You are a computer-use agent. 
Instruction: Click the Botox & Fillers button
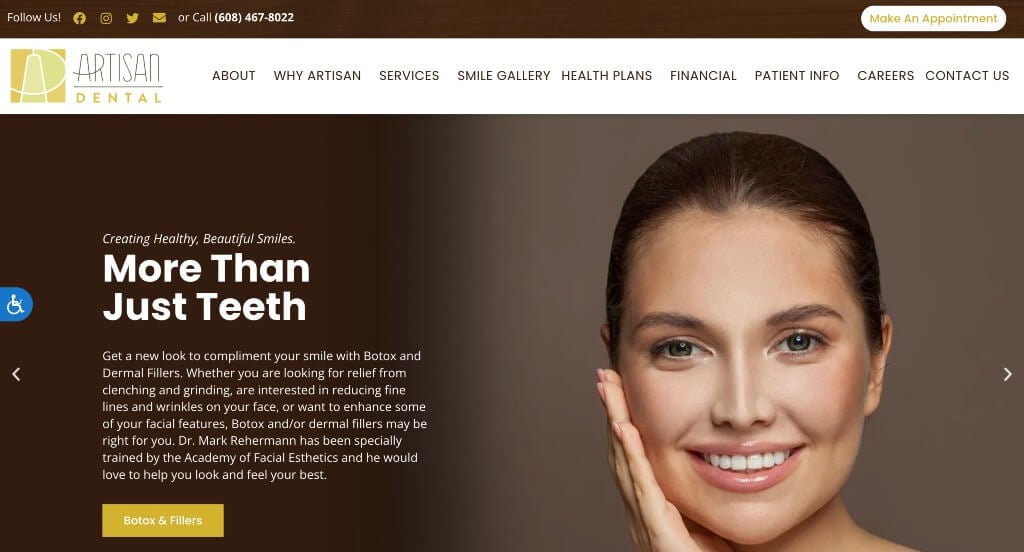[x=163, y=521]
